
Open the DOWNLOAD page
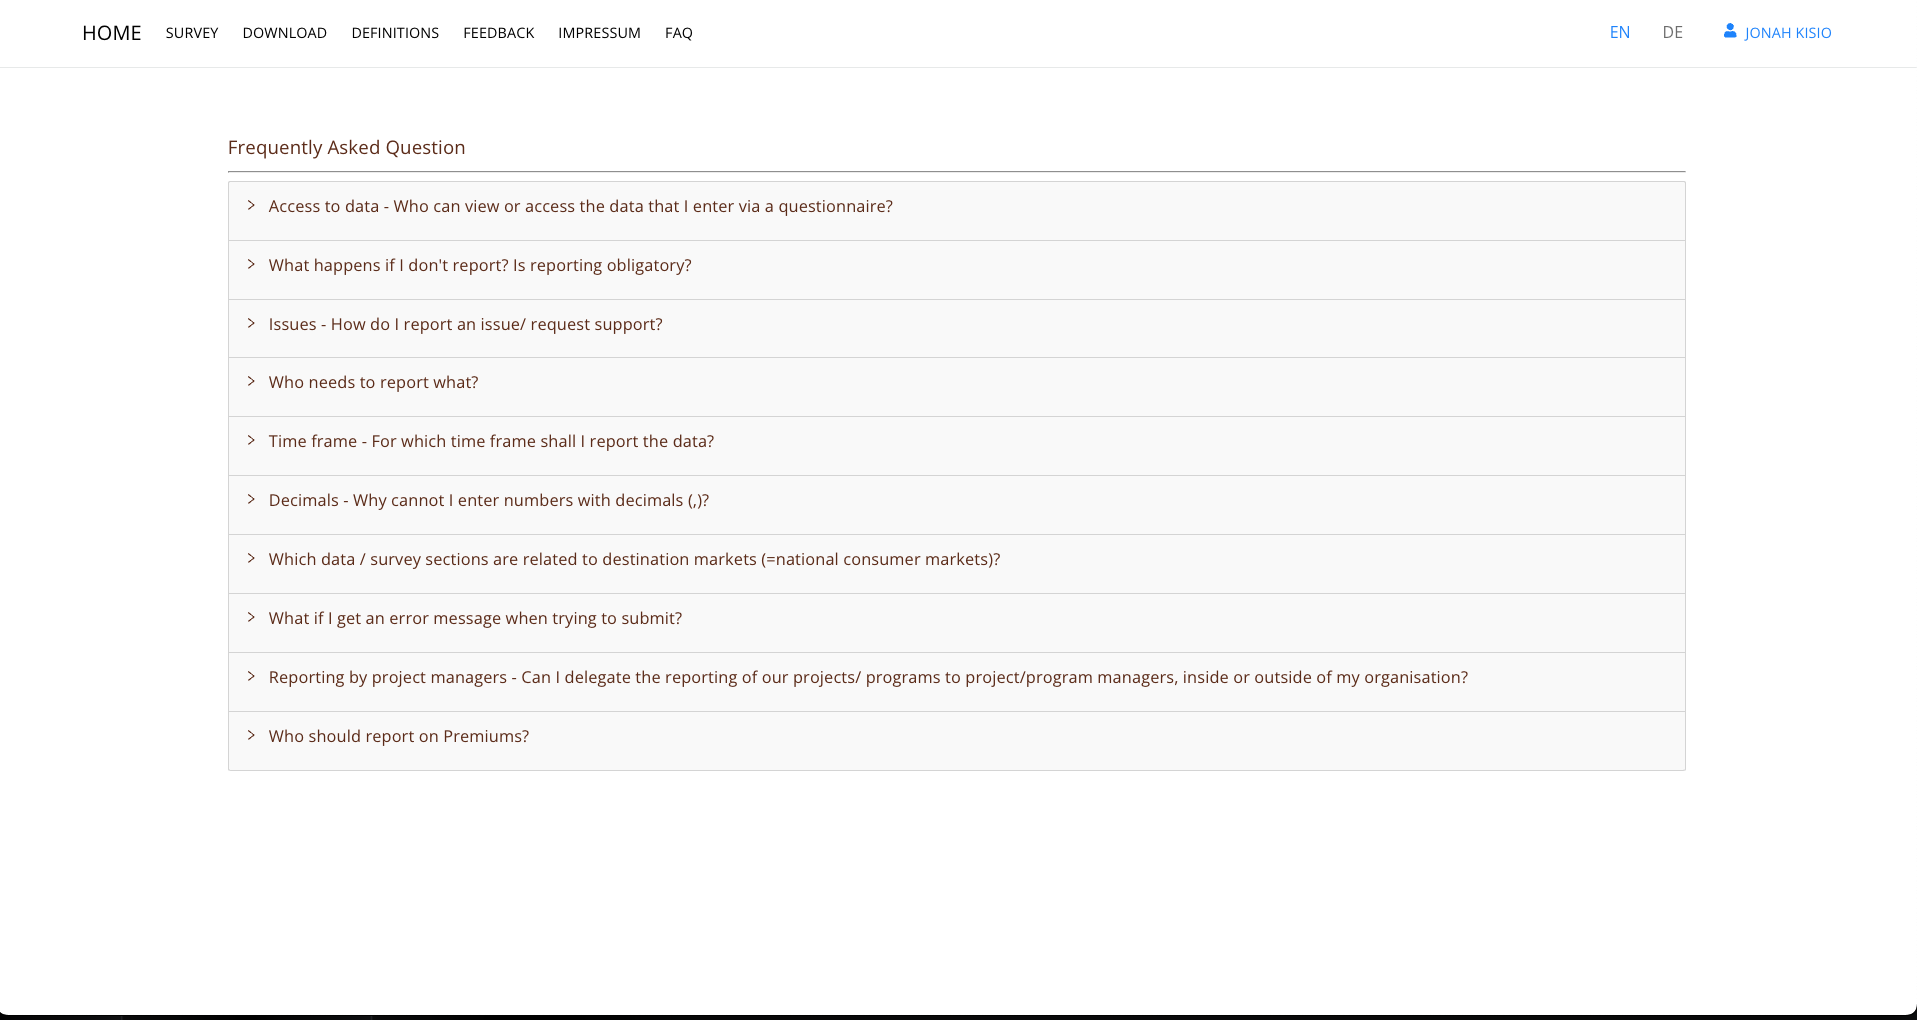point(285,33)
